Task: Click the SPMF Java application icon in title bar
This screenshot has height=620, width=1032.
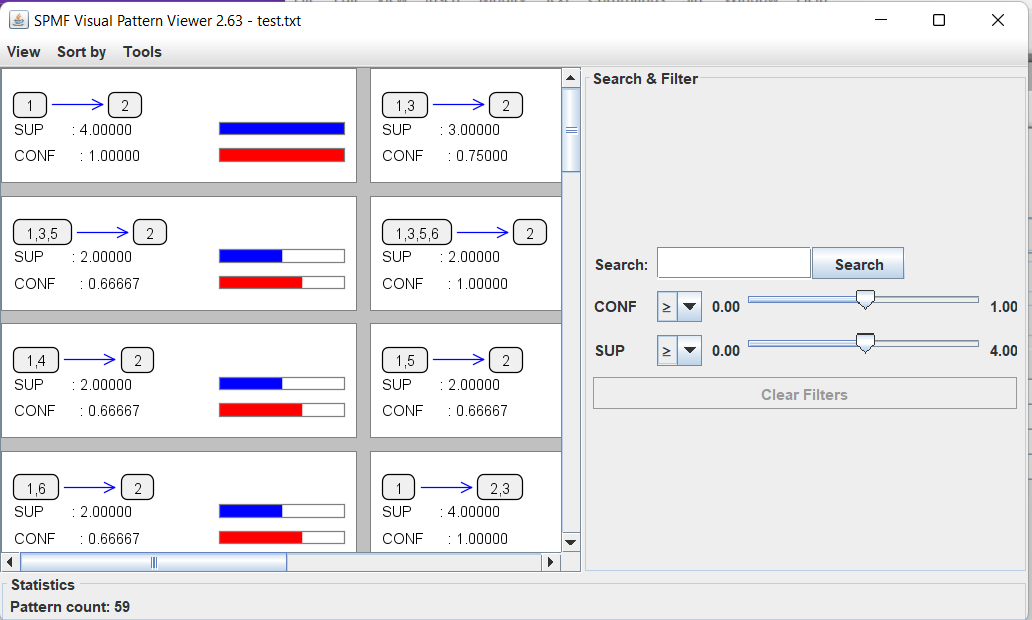Action: click(x=18, y=20)
